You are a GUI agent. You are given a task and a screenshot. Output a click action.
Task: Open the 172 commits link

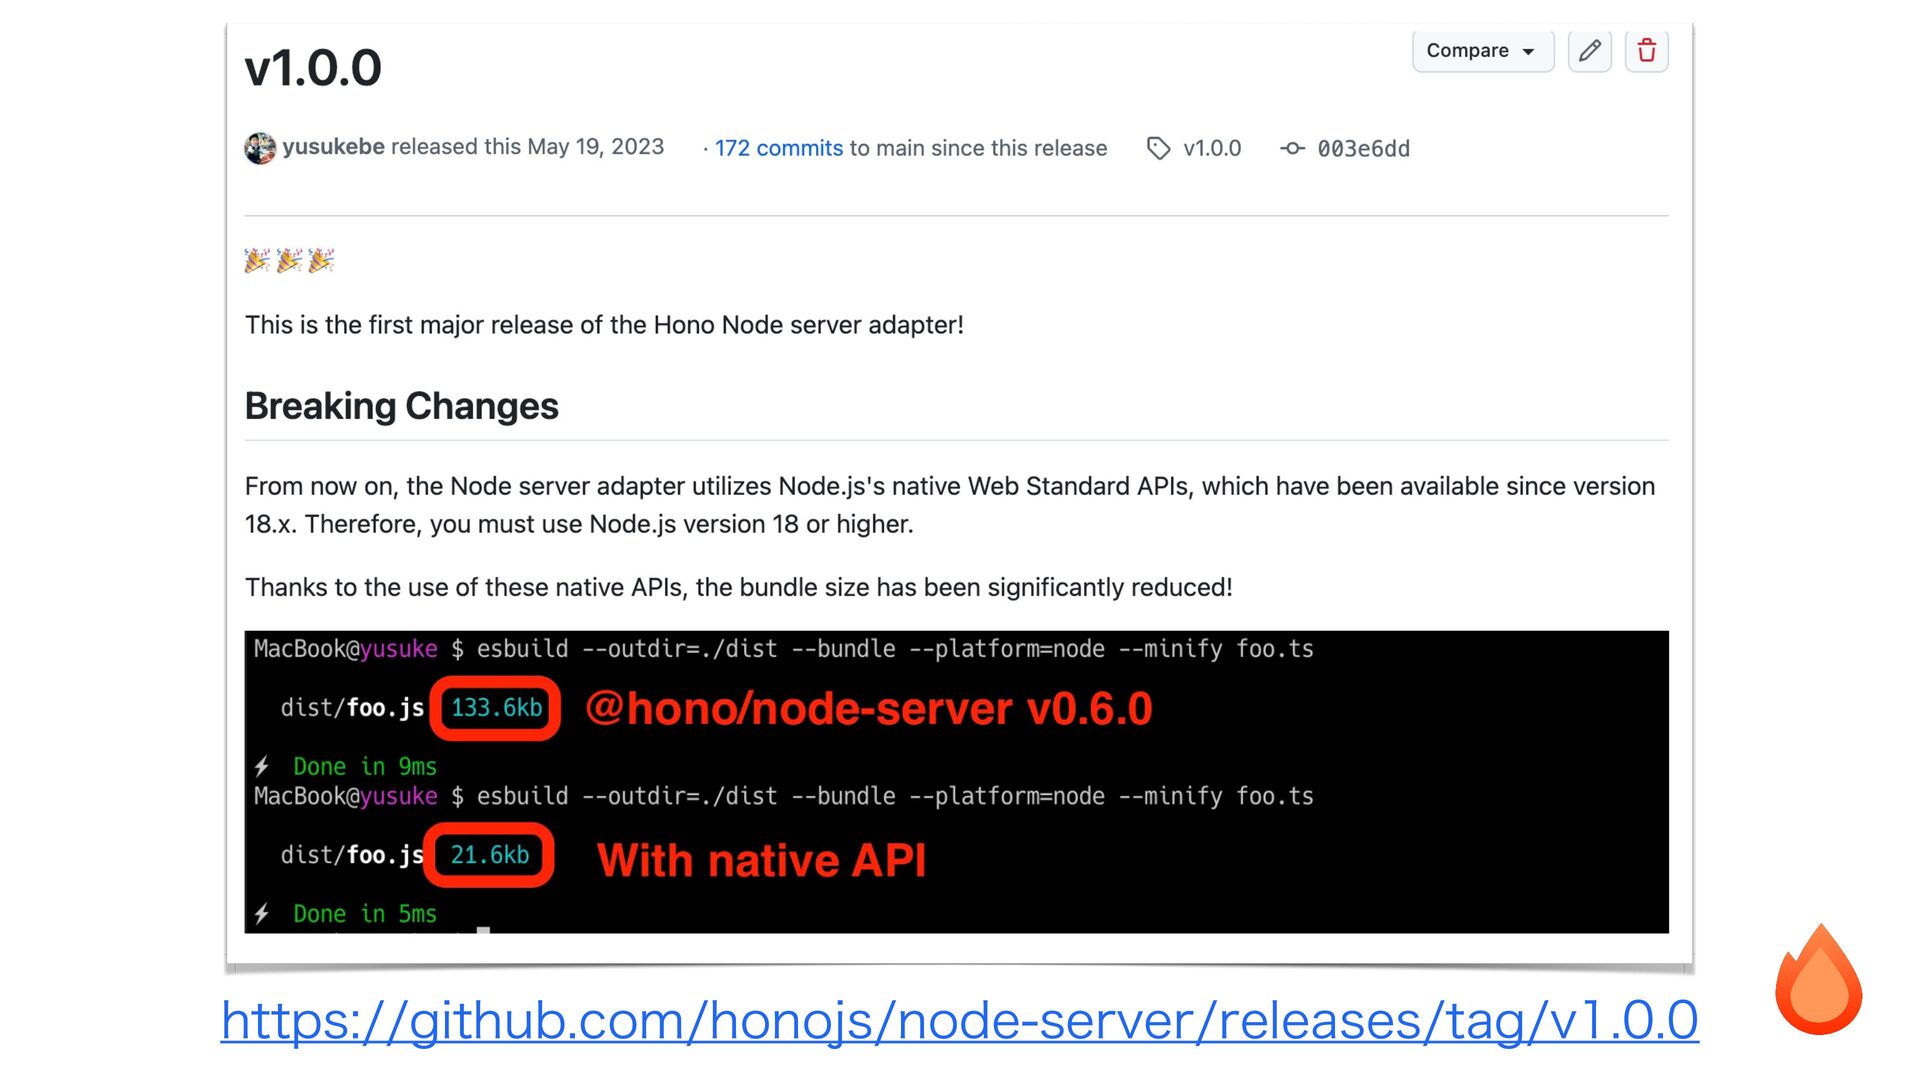click(778, 148)
